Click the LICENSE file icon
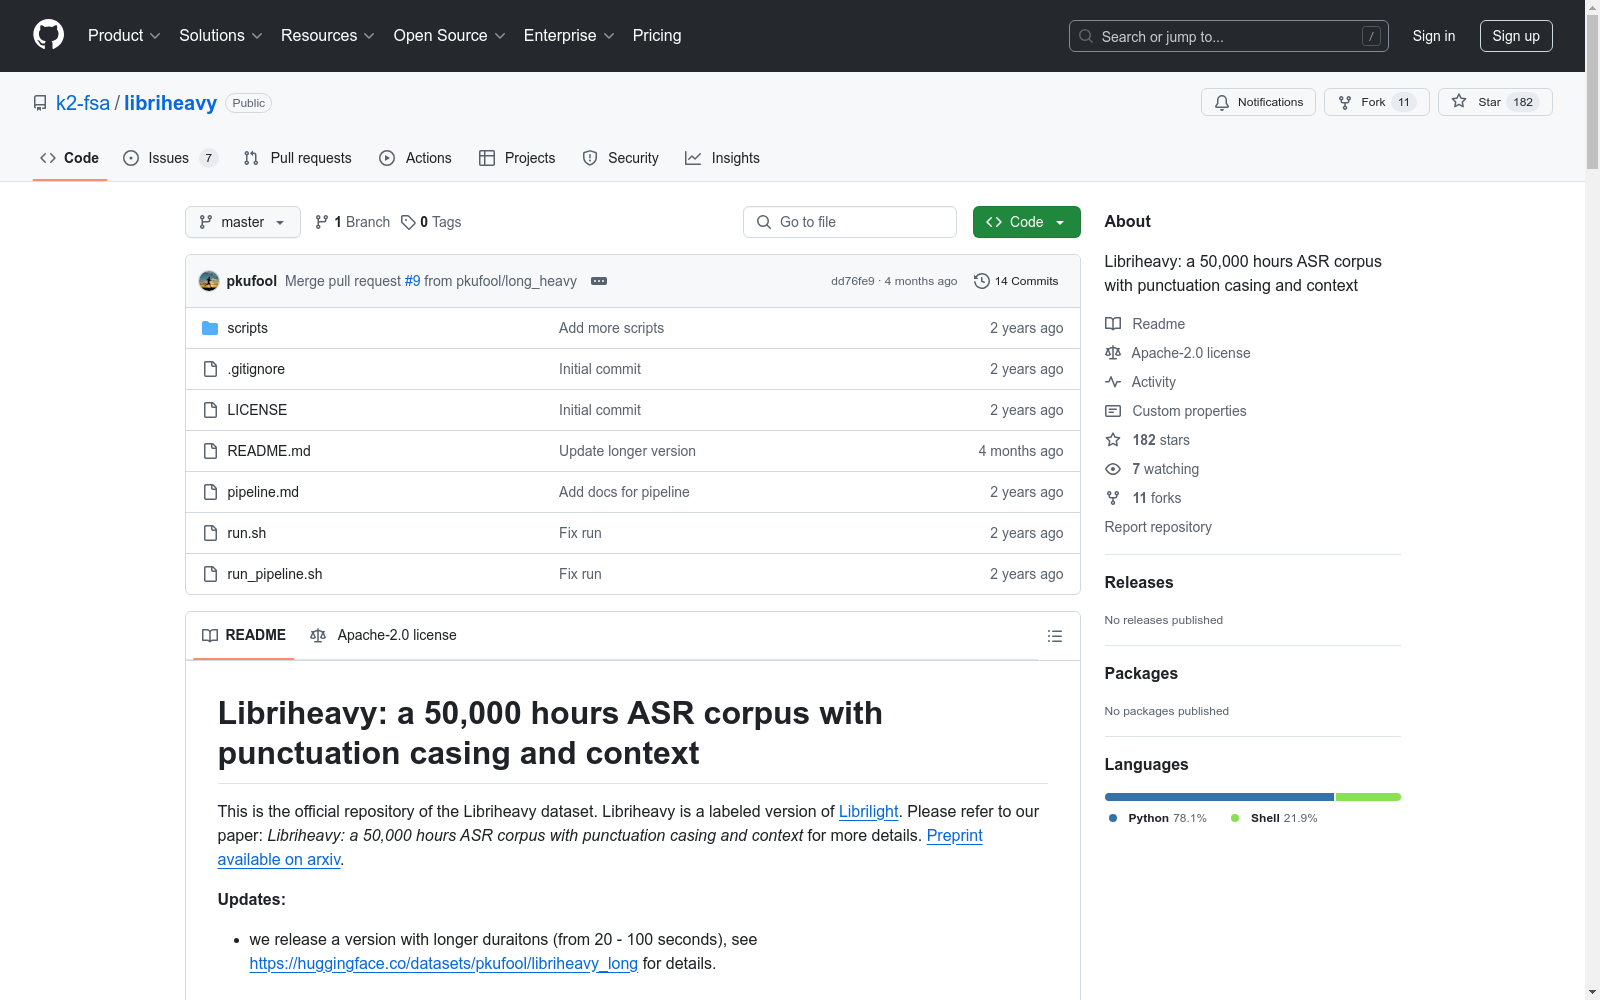Image resolution: width=1600 pixels, height=1000 pixels. coord(210,410)
